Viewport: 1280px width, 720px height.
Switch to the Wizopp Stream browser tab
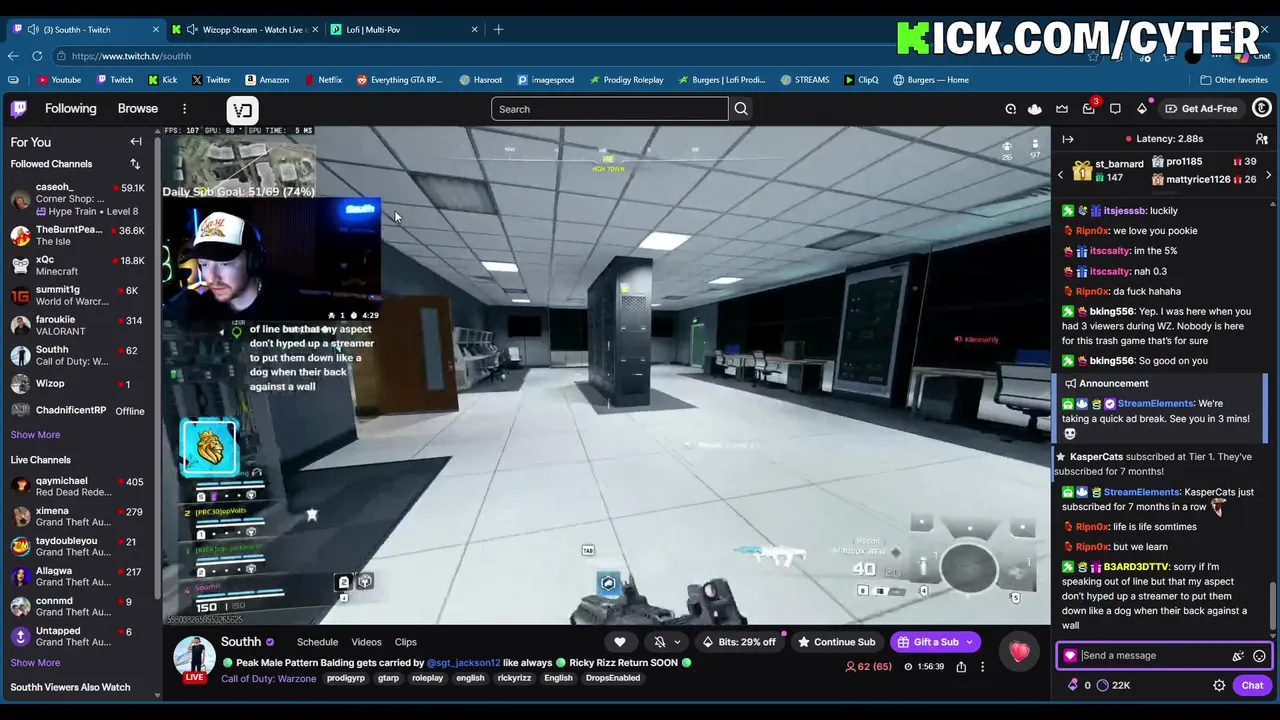[246, 29]
